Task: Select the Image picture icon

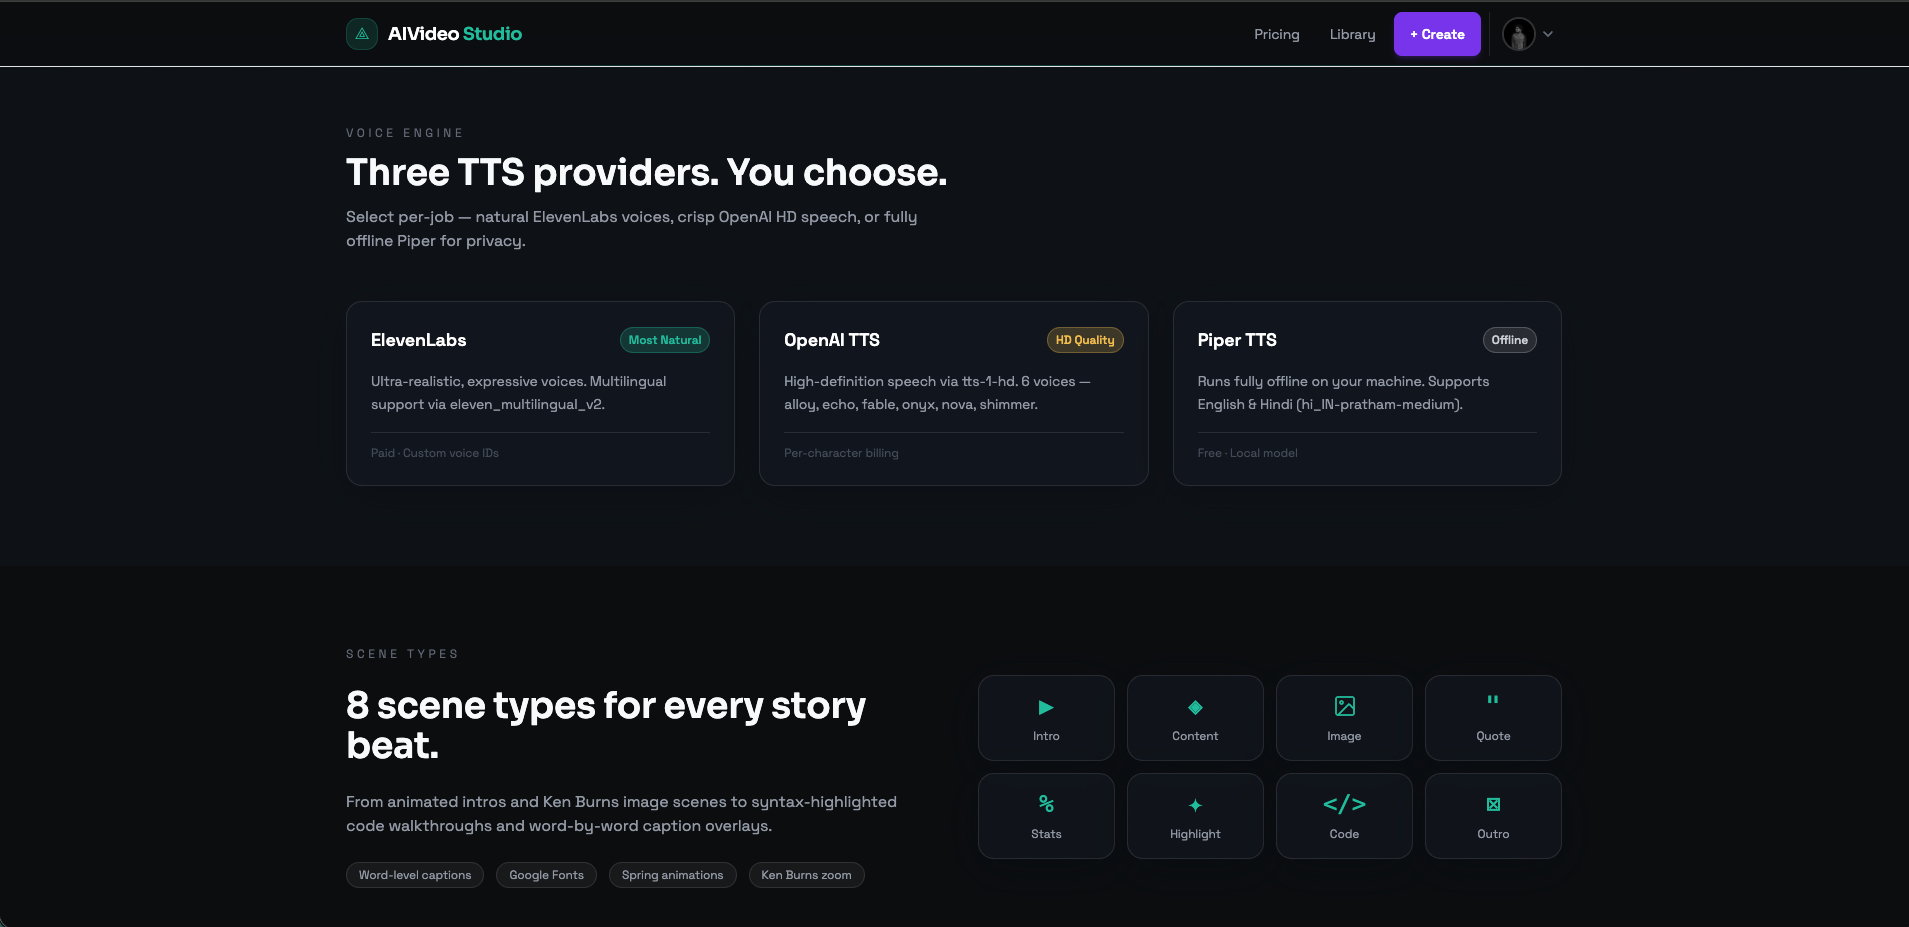Action: pos(1344,706)
